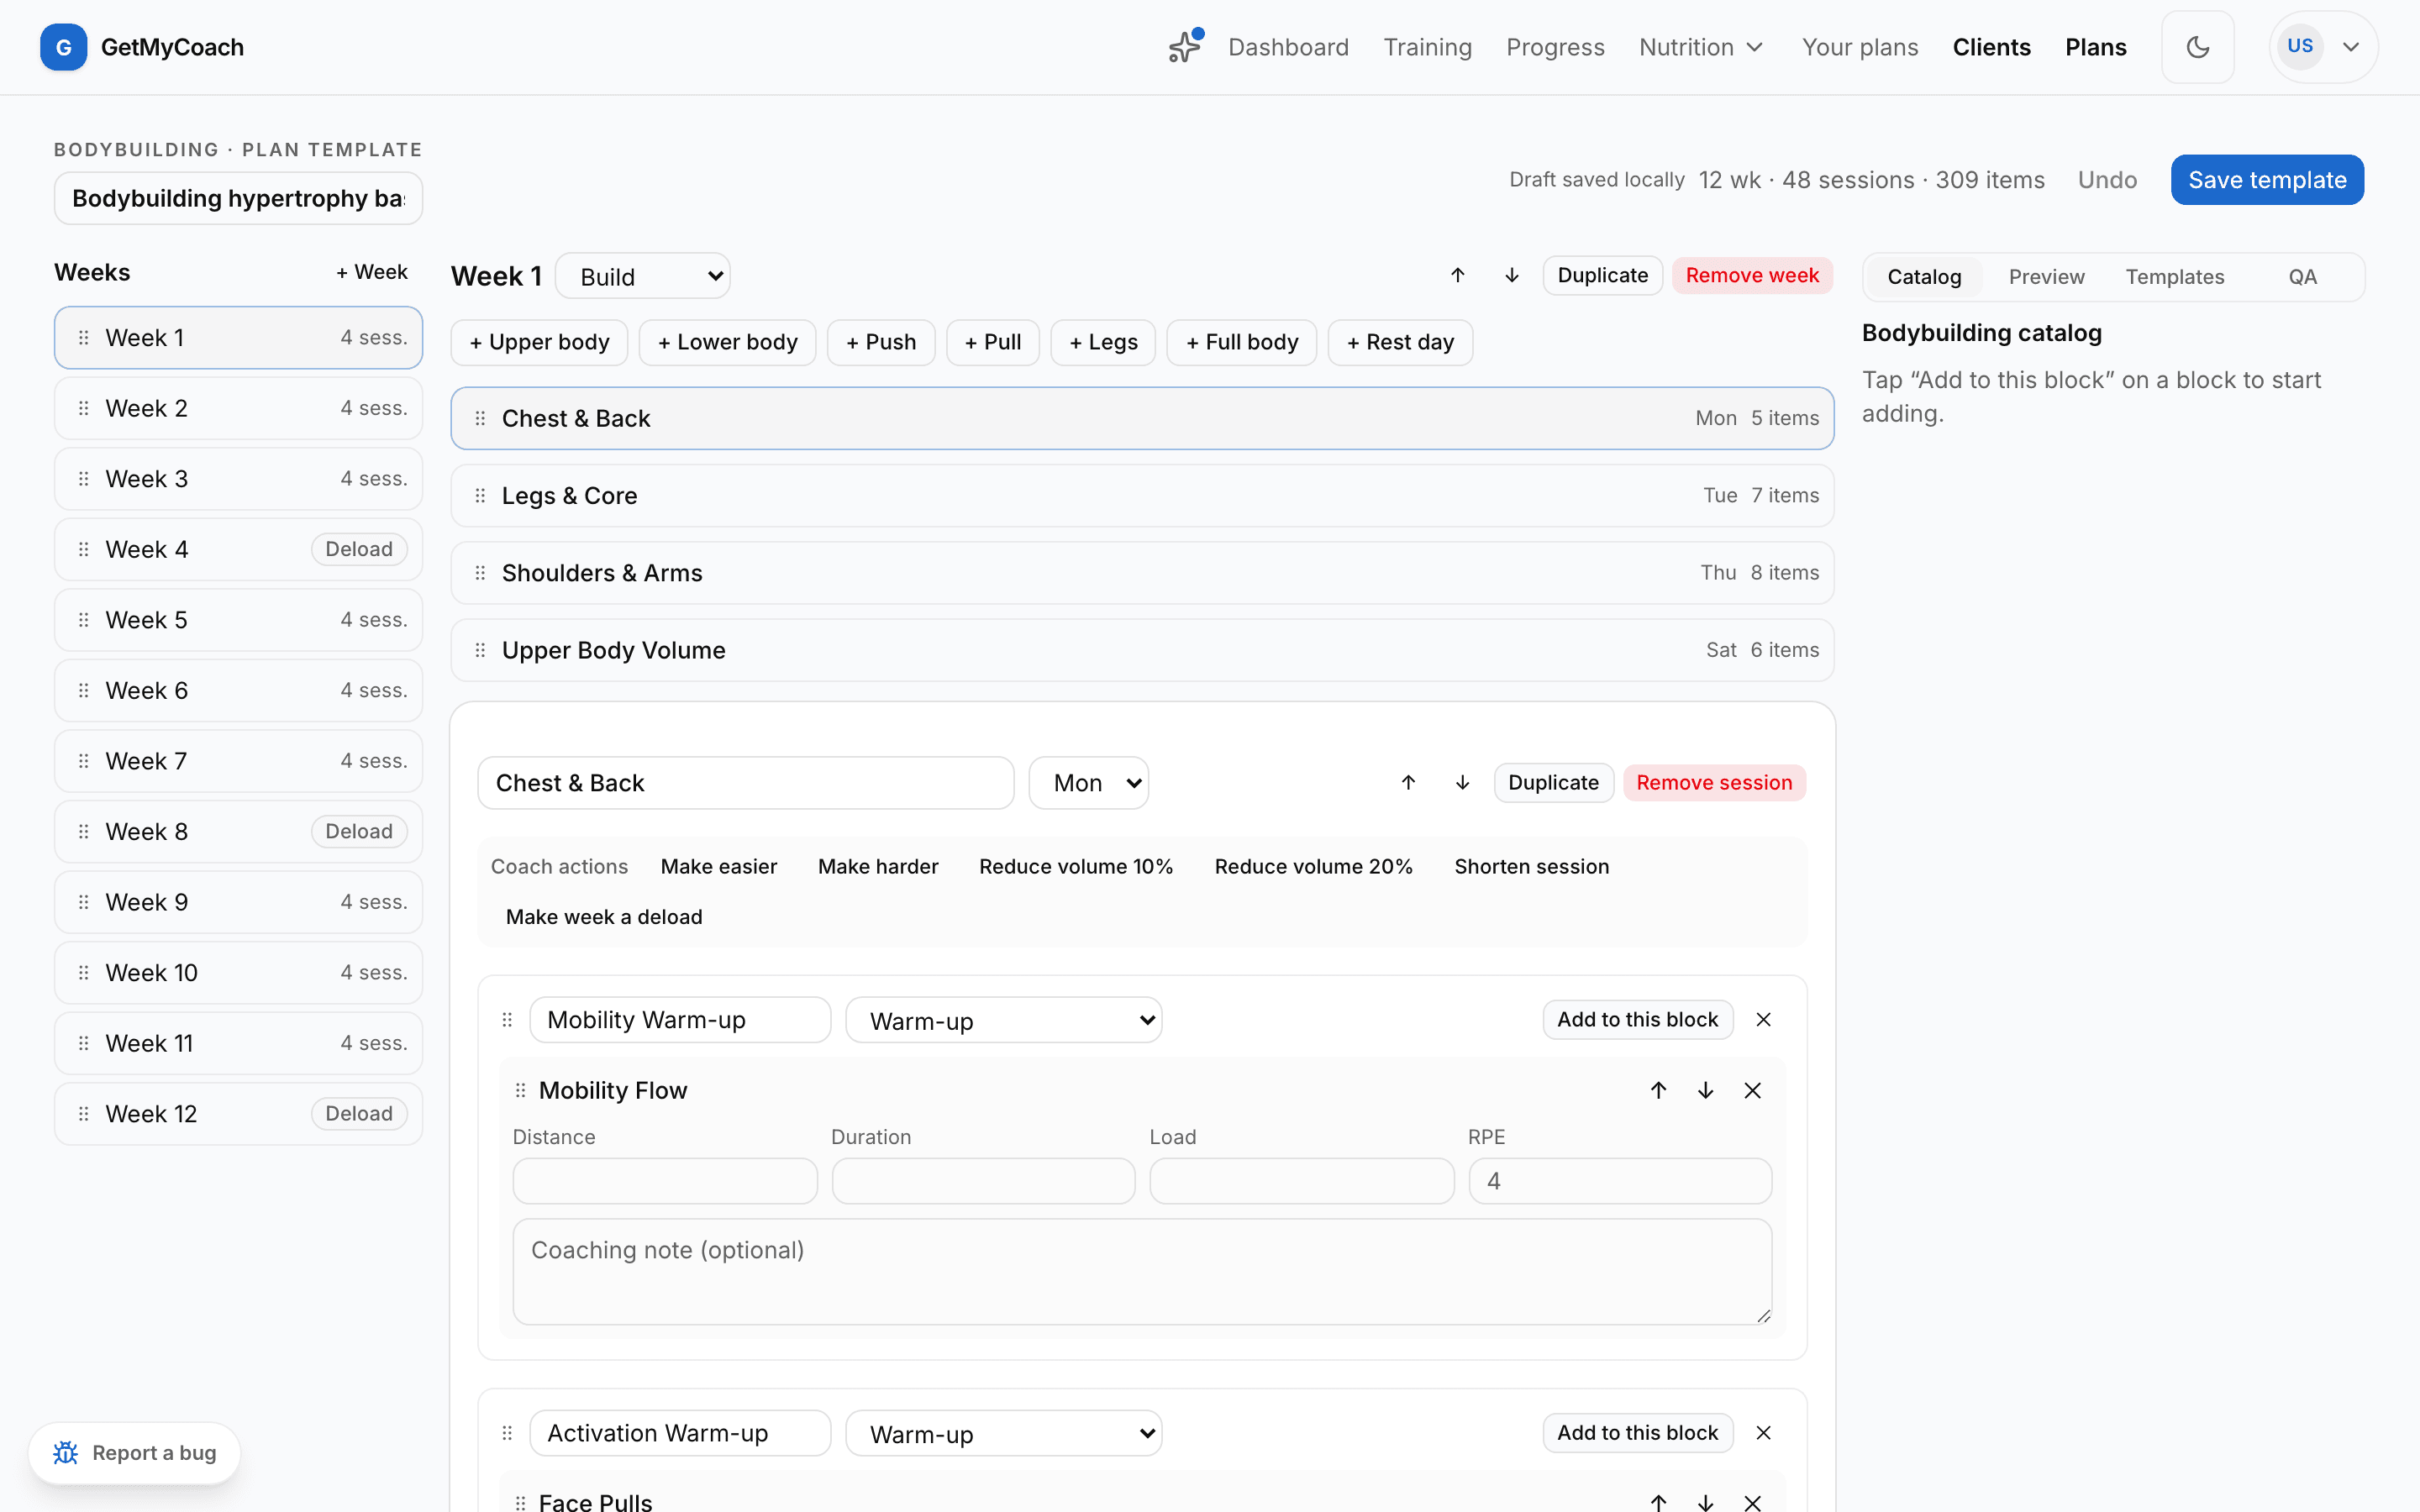The height and width of the screenshot is (1512, 2420).
Task: Delete the Mobility Flow exercise
Action: [x=1752, y=1090]
